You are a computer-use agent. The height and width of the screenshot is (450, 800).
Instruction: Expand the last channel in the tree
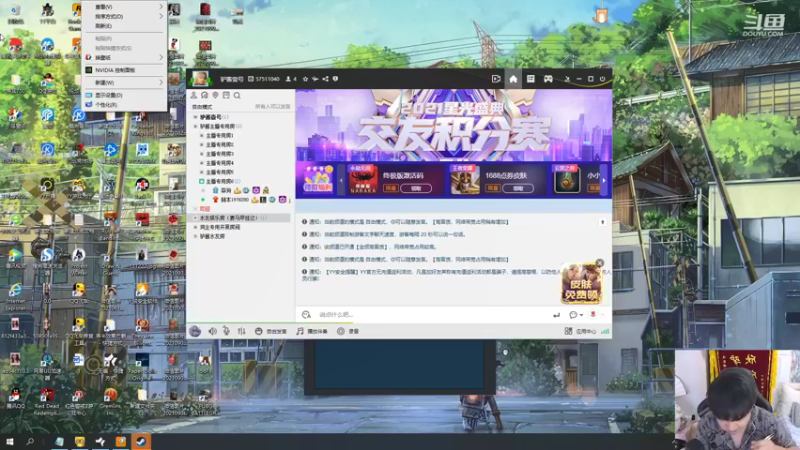click(195, 236)
